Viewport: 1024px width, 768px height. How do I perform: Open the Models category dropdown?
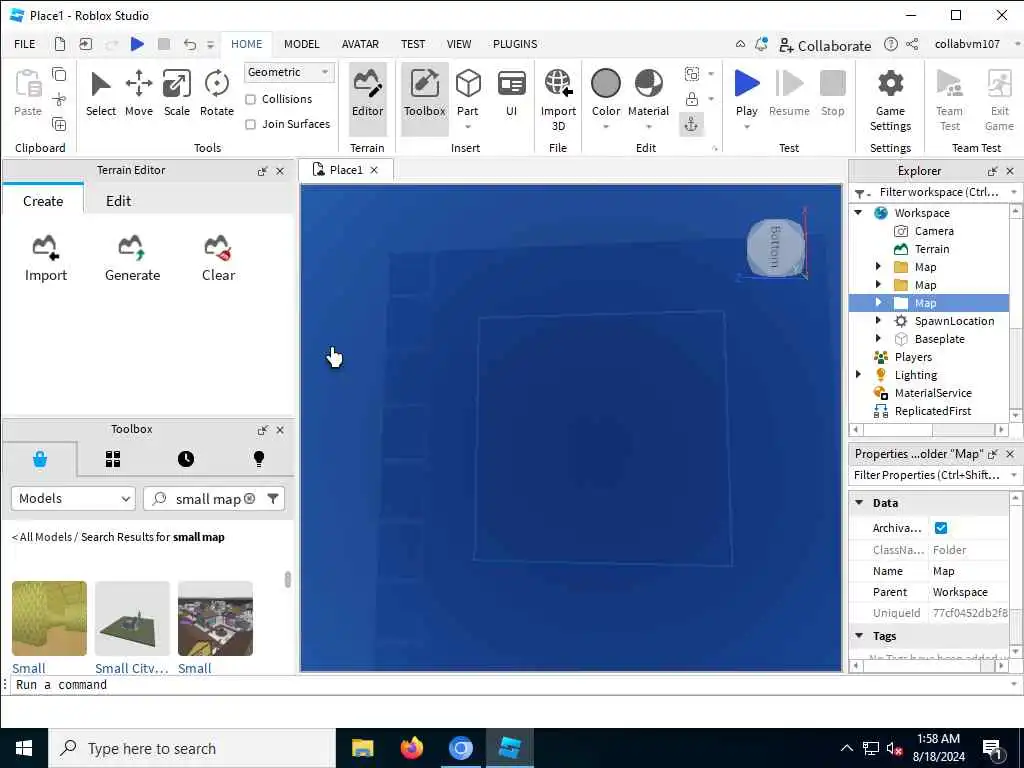(x=73, y=499)
